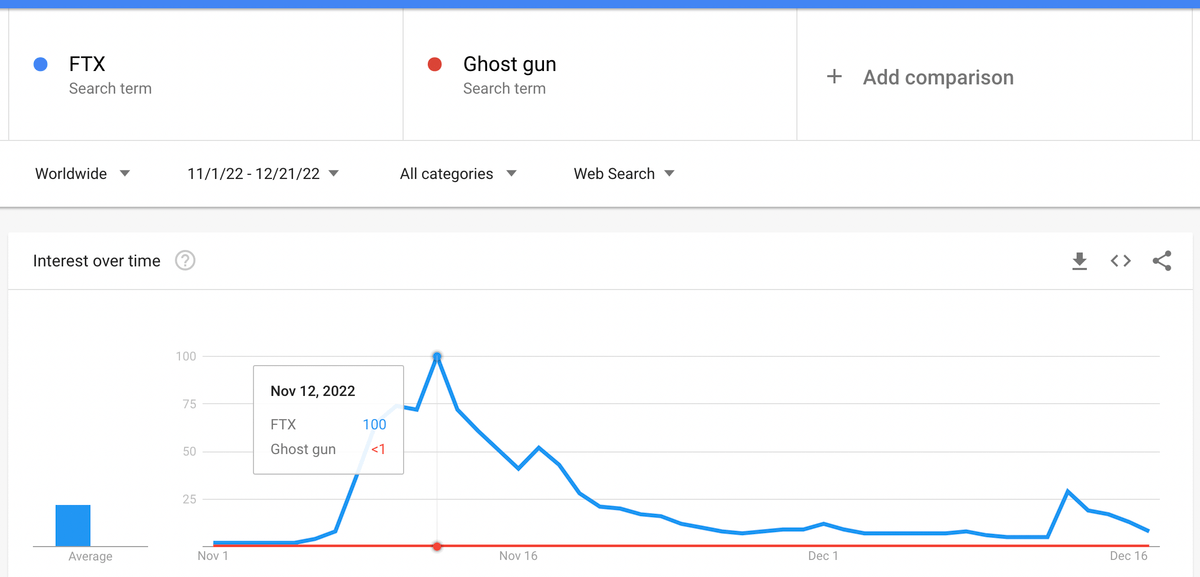
Task: Share the Interest over time chart
Action: [1161, 261]
